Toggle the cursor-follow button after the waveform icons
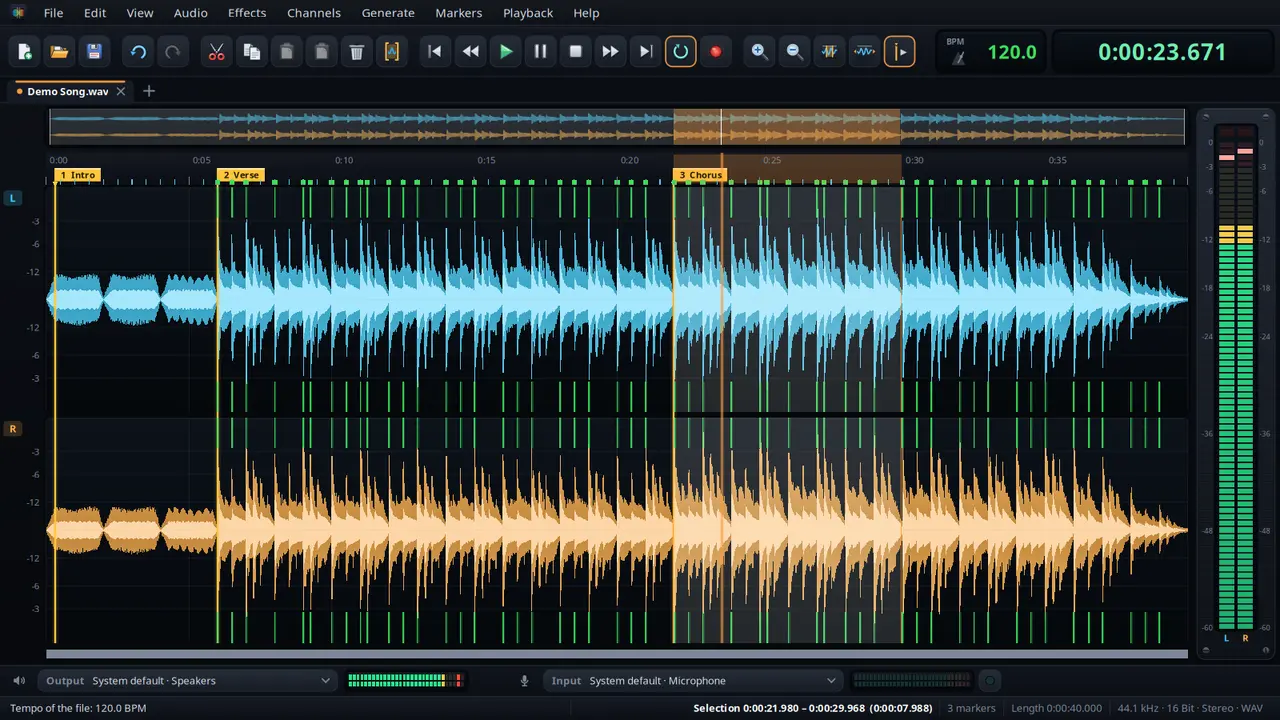This screenshot has height=720, width=1280. [899, 52]
